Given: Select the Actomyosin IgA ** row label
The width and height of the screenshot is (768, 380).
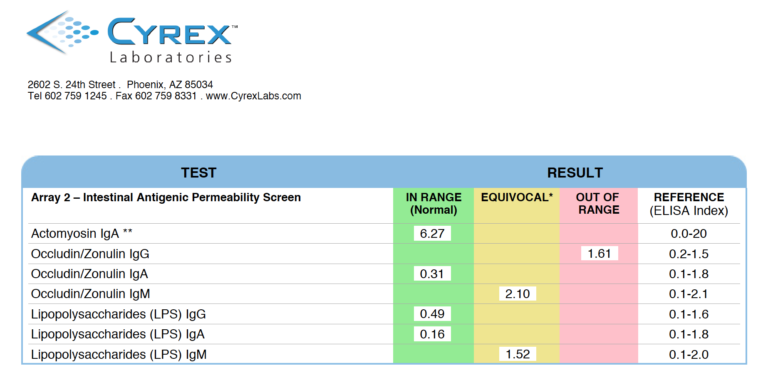Looking at the screenshot, I should 82,234.
